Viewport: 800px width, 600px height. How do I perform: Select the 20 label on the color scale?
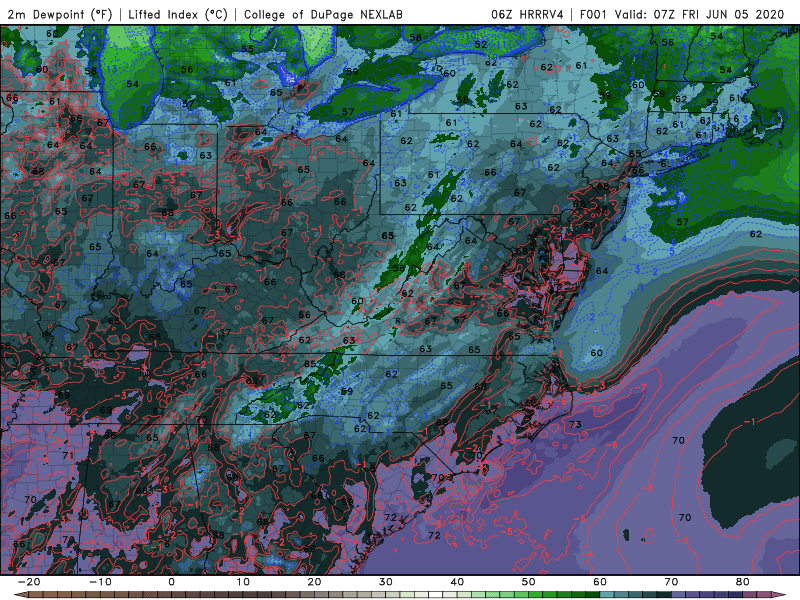[x=314, y=582]
